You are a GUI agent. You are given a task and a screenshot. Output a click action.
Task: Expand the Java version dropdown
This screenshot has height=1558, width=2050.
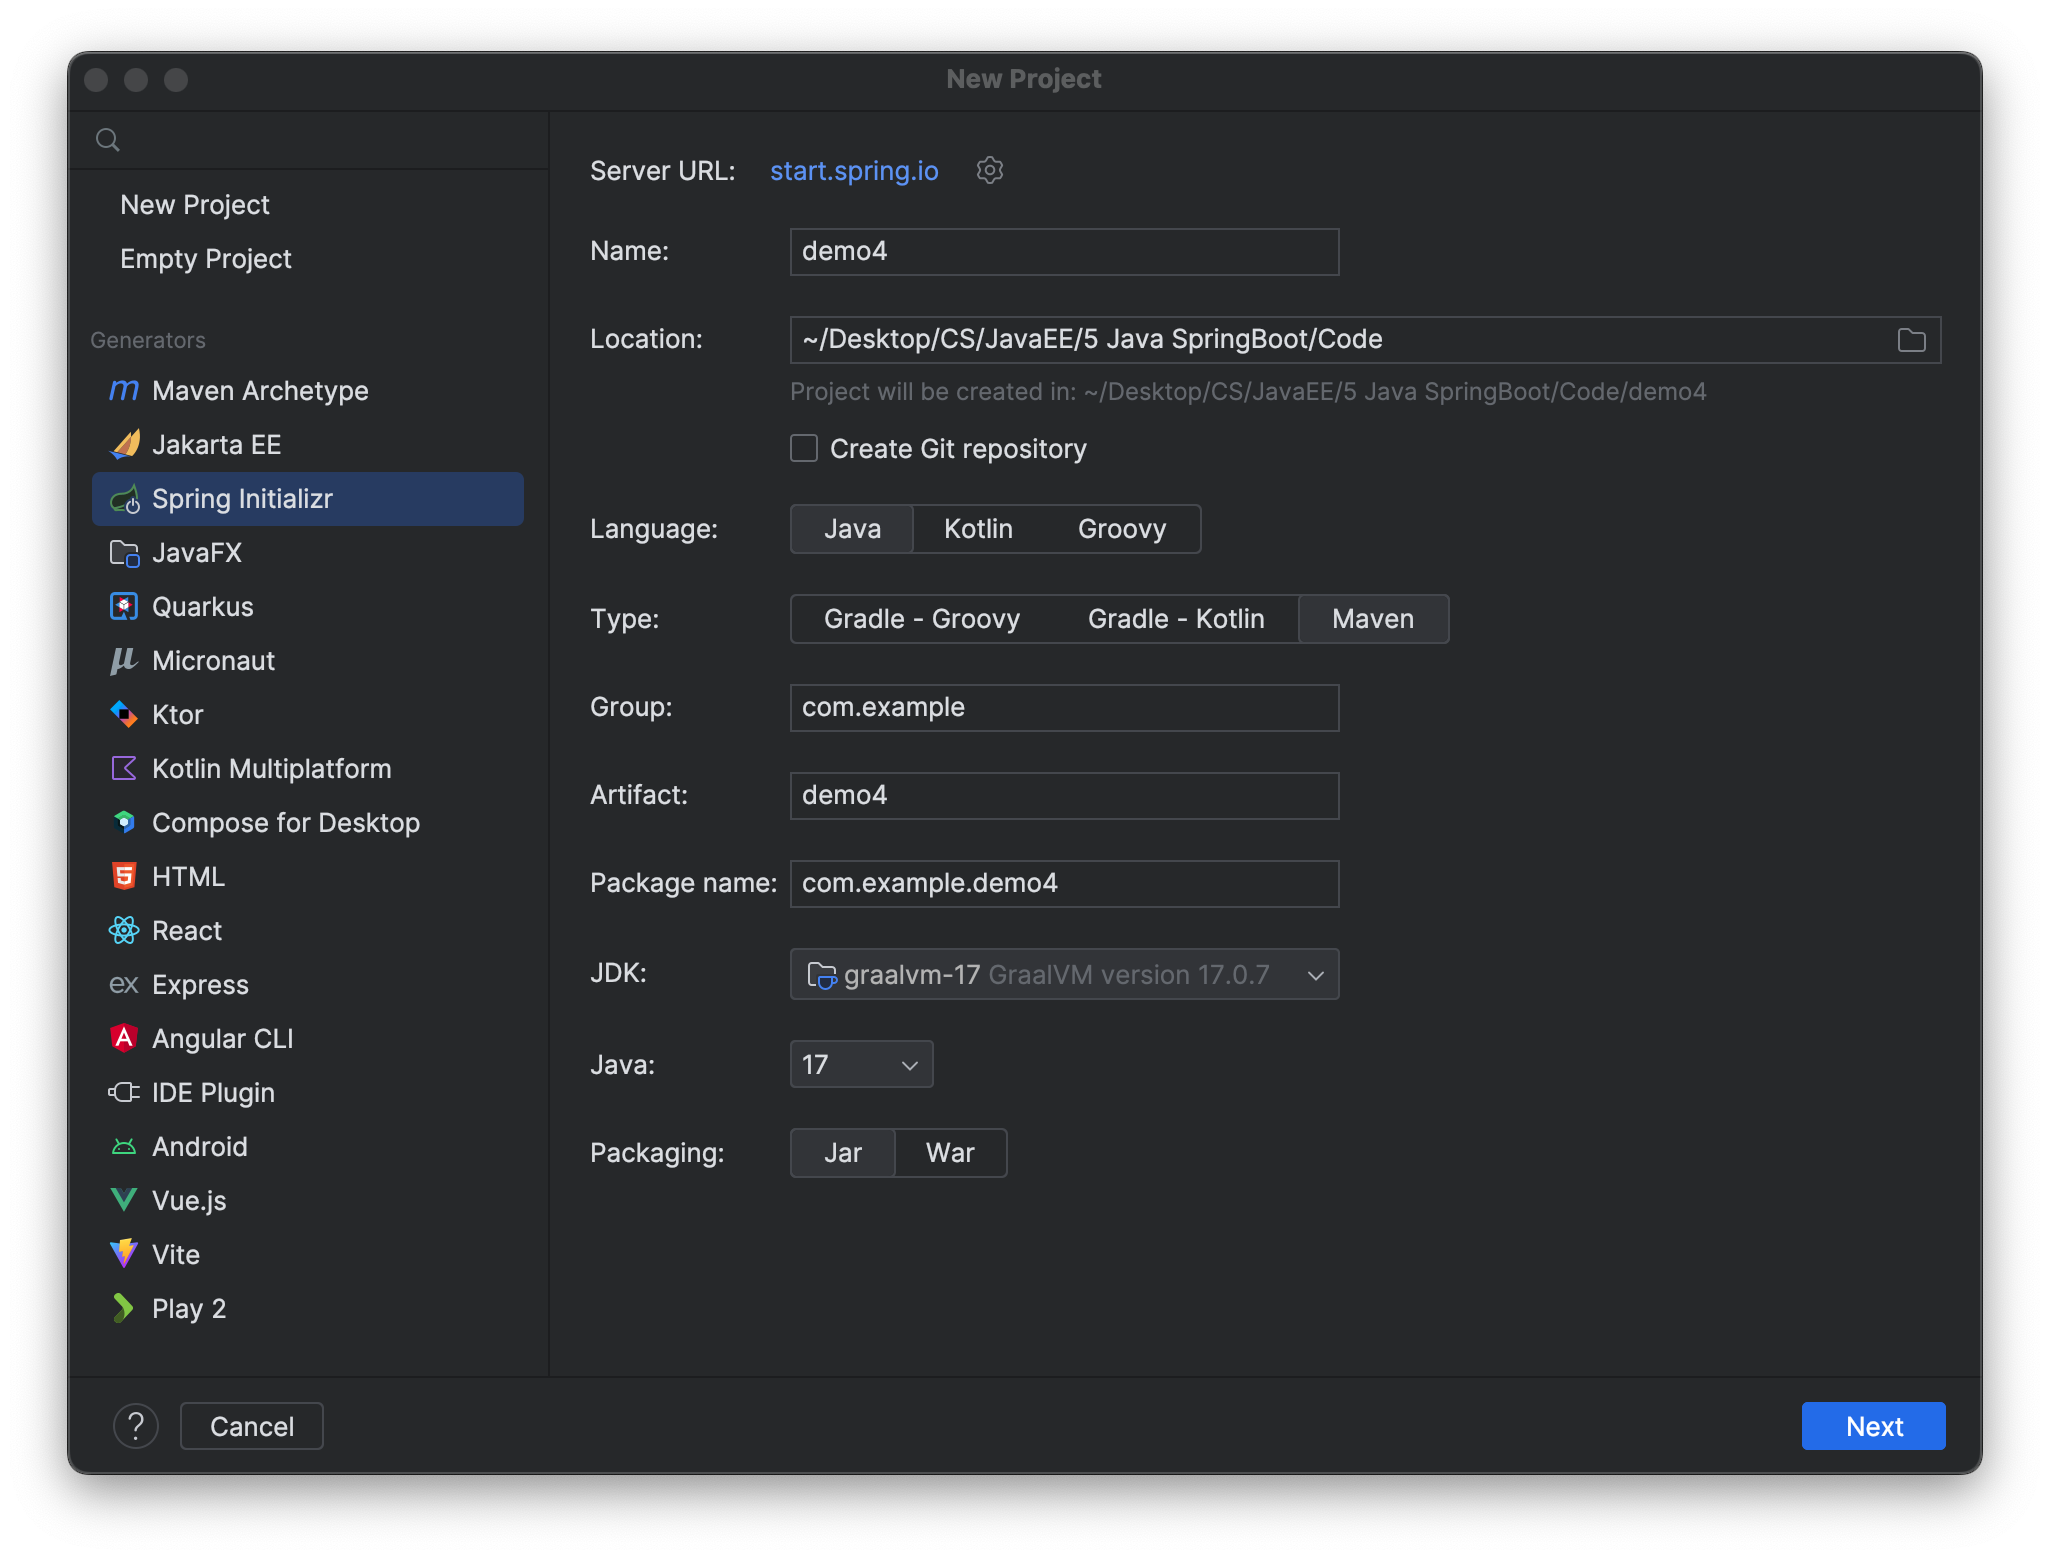click(860, 1064)
